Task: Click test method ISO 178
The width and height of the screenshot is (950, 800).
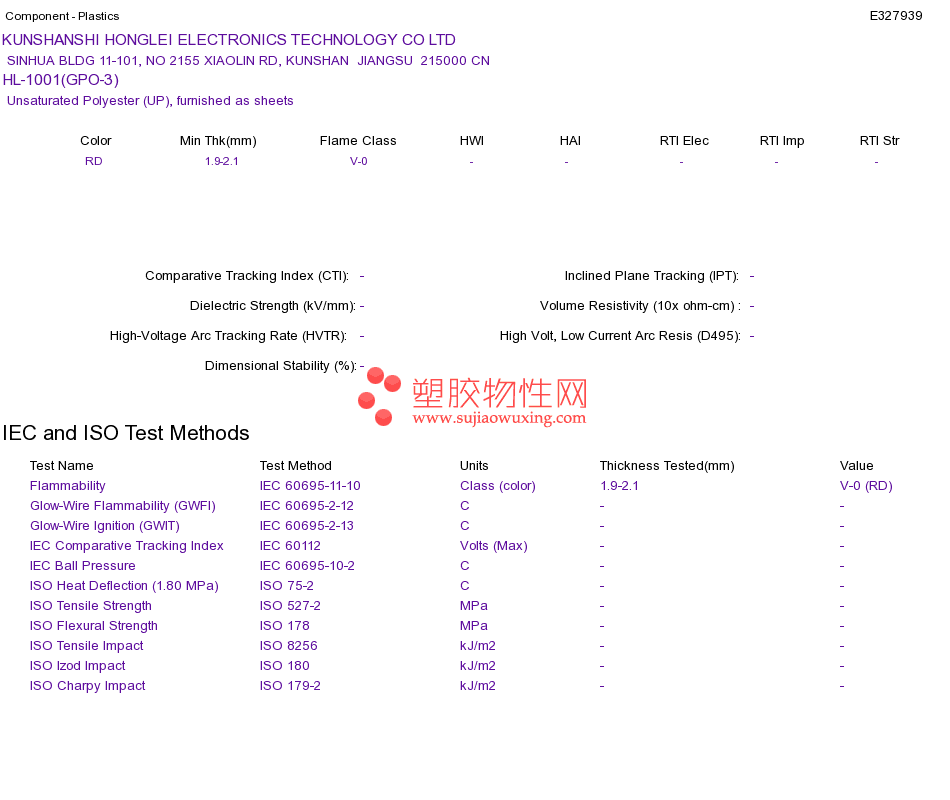Action: tap(284, 625)
